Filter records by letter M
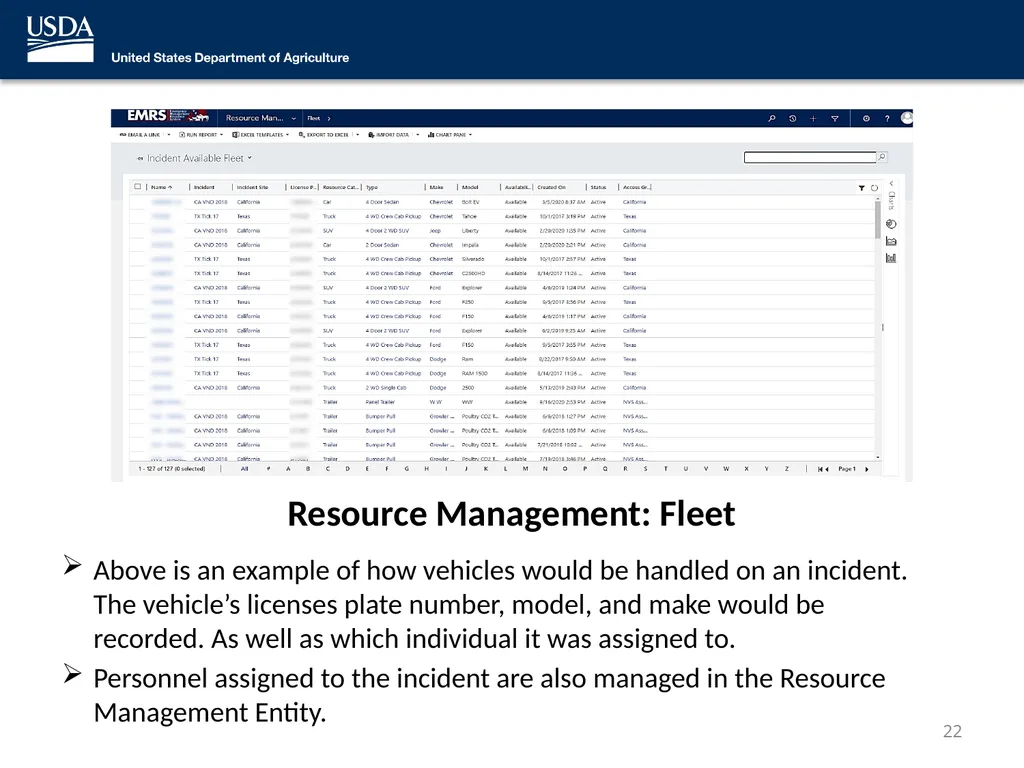1024x768 pixels. coord(525,469)
